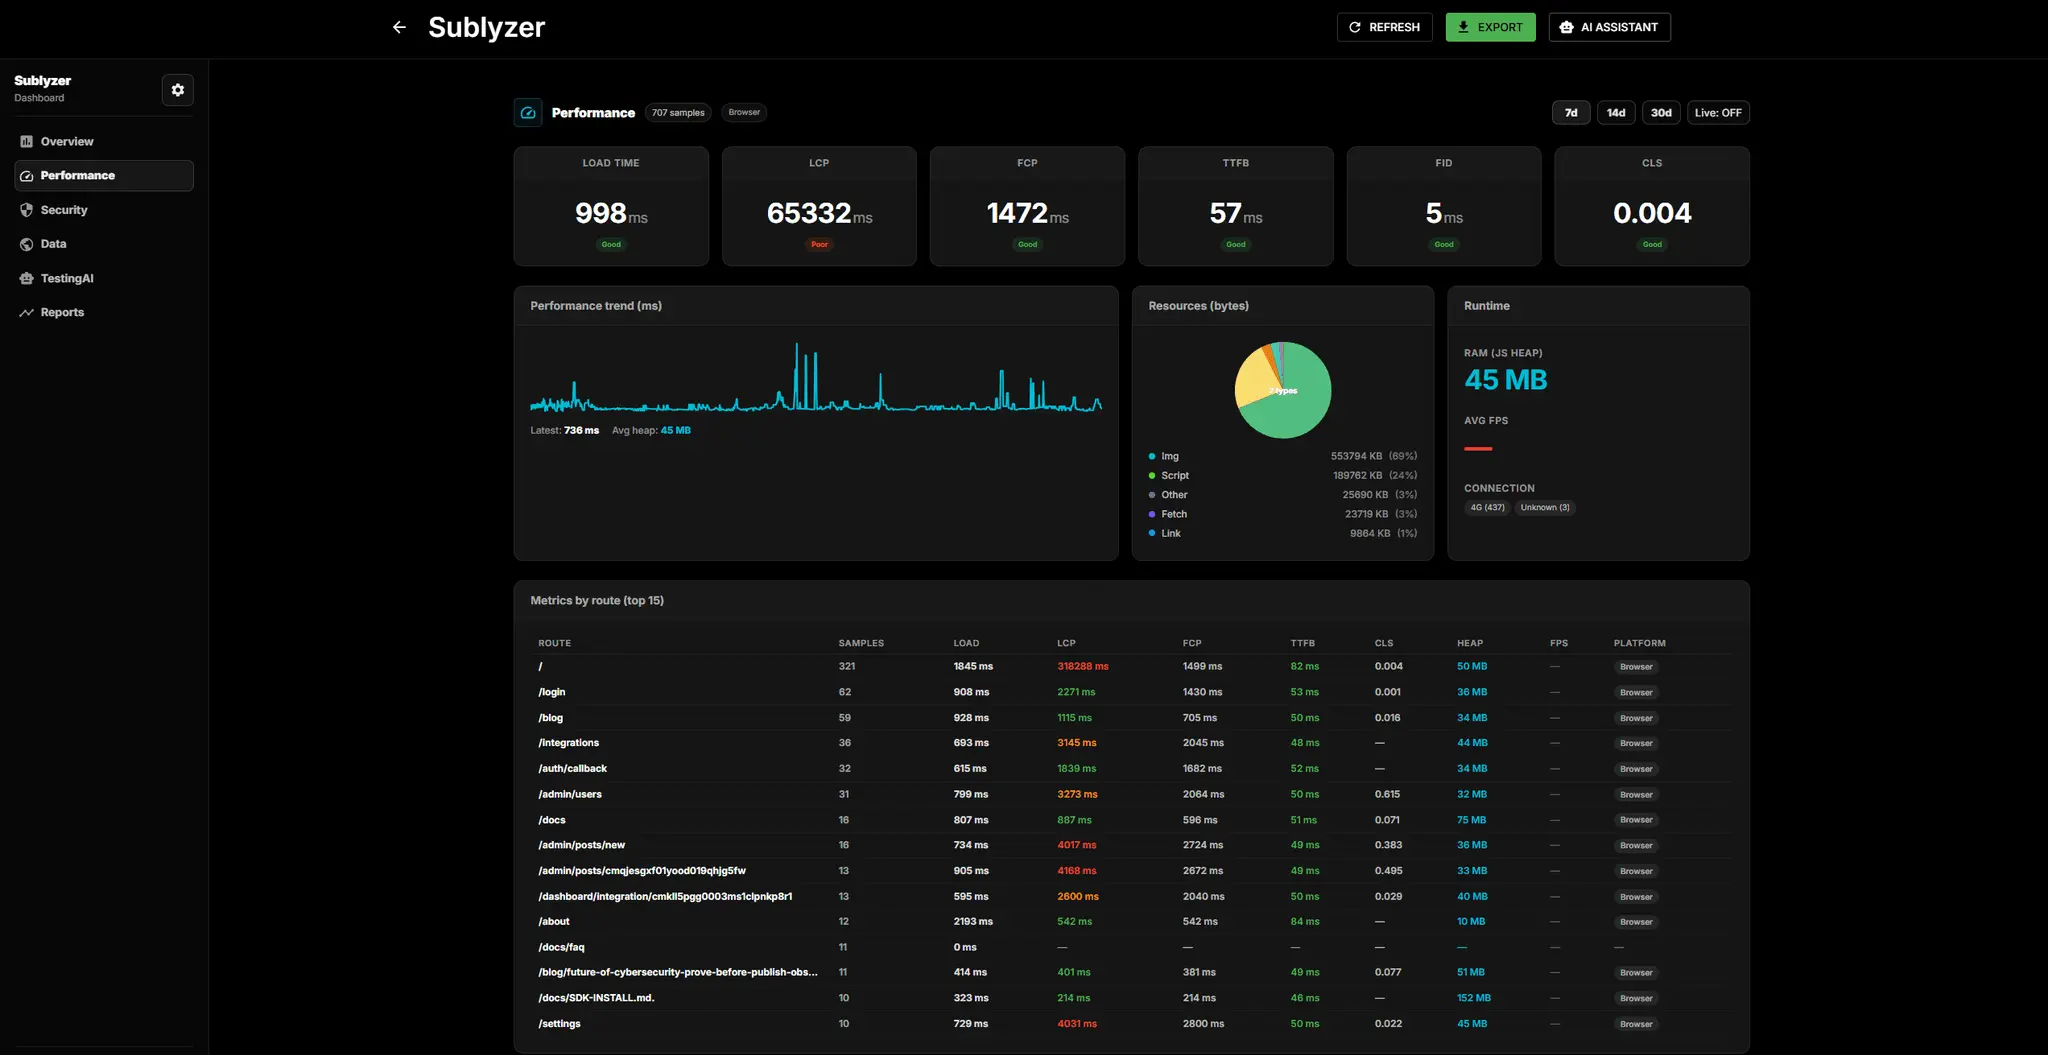The height and width of the screenshot is (1055, 2048).
Task: Click the robot icon in AI ASSISTANT button
Action: point(1567,27)
